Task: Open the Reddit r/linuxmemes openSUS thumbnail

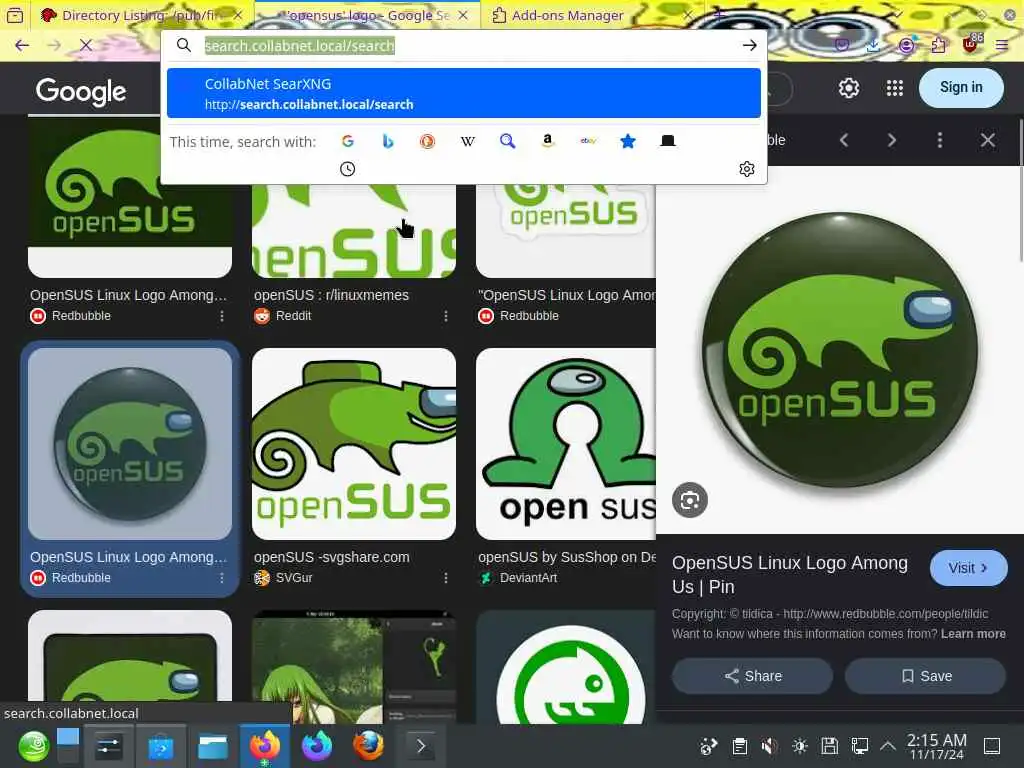Action: tap(354, 231)
